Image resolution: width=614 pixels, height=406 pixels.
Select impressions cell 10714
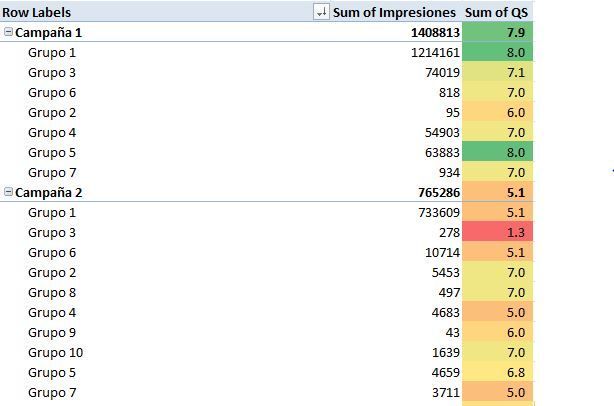[x=442, y=253]
